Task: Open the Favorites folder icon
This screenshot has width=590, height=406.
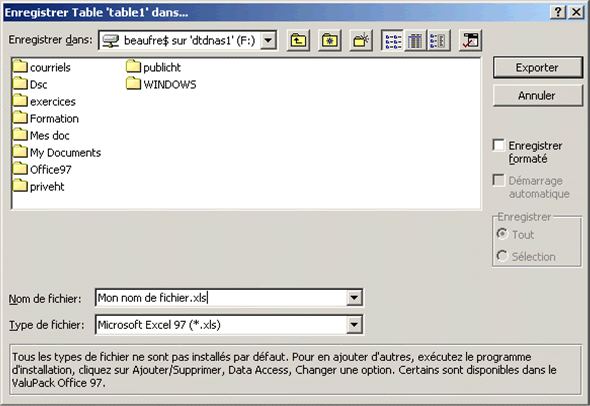Action: [330, 41]
